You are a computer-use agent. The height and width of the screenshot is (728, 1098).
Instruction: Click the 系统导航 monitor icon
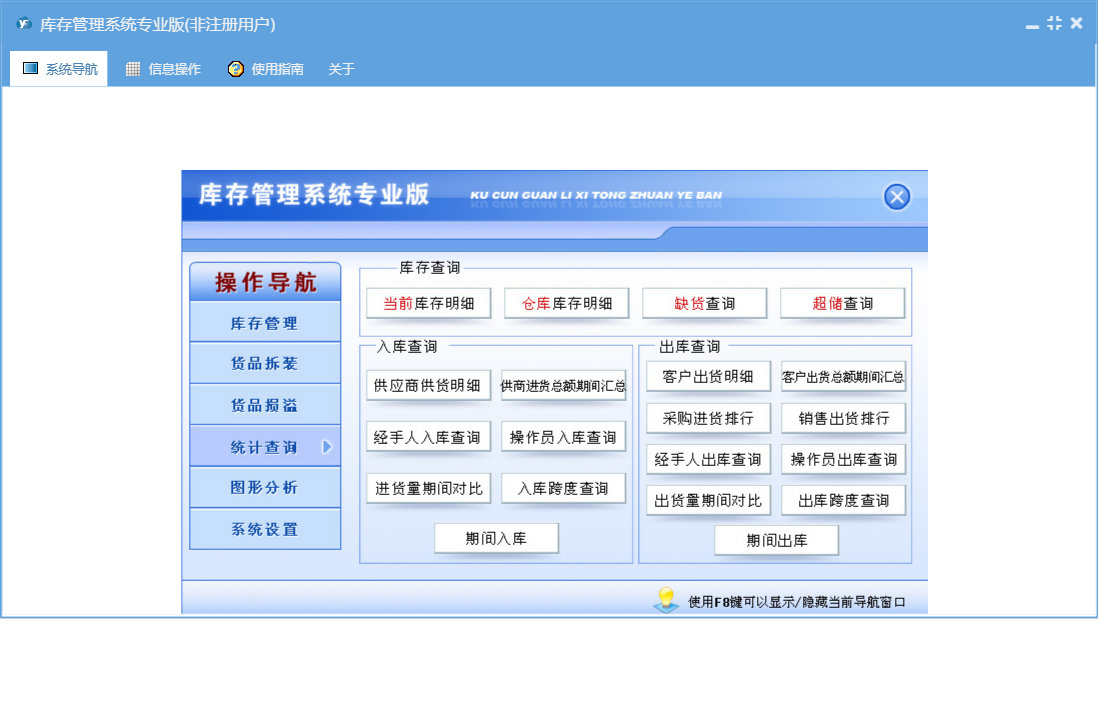pos(30,69)
